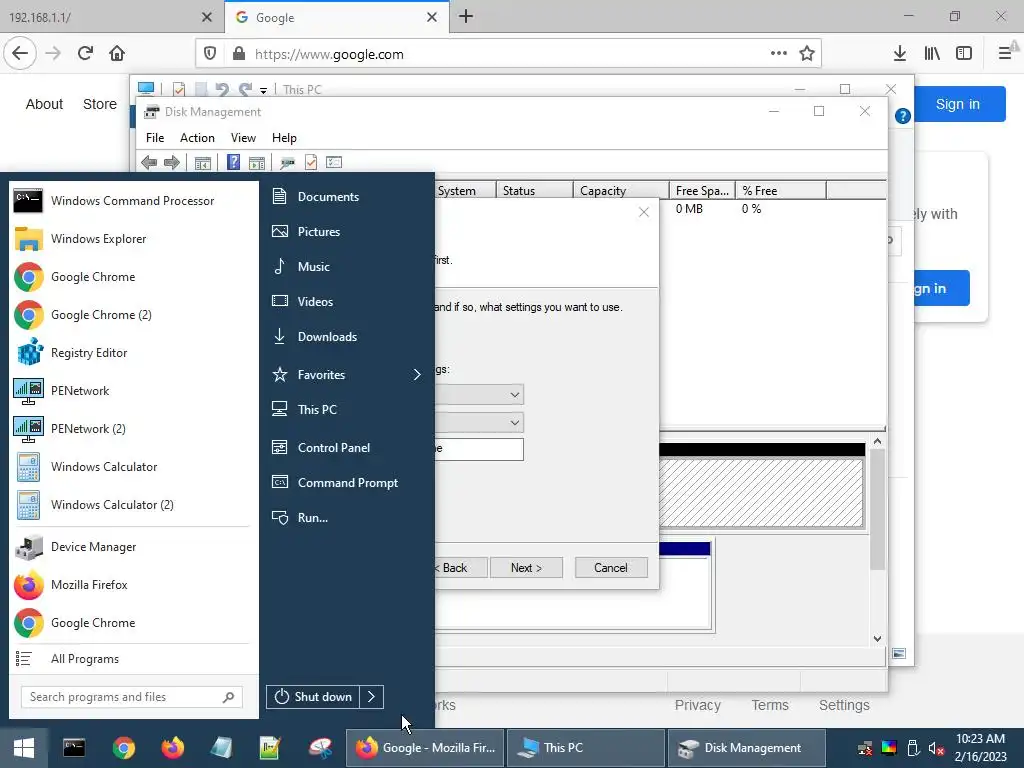Click Back button in the wizard
This screenshot has width=1024, height=768.
[x=460, y=568]
